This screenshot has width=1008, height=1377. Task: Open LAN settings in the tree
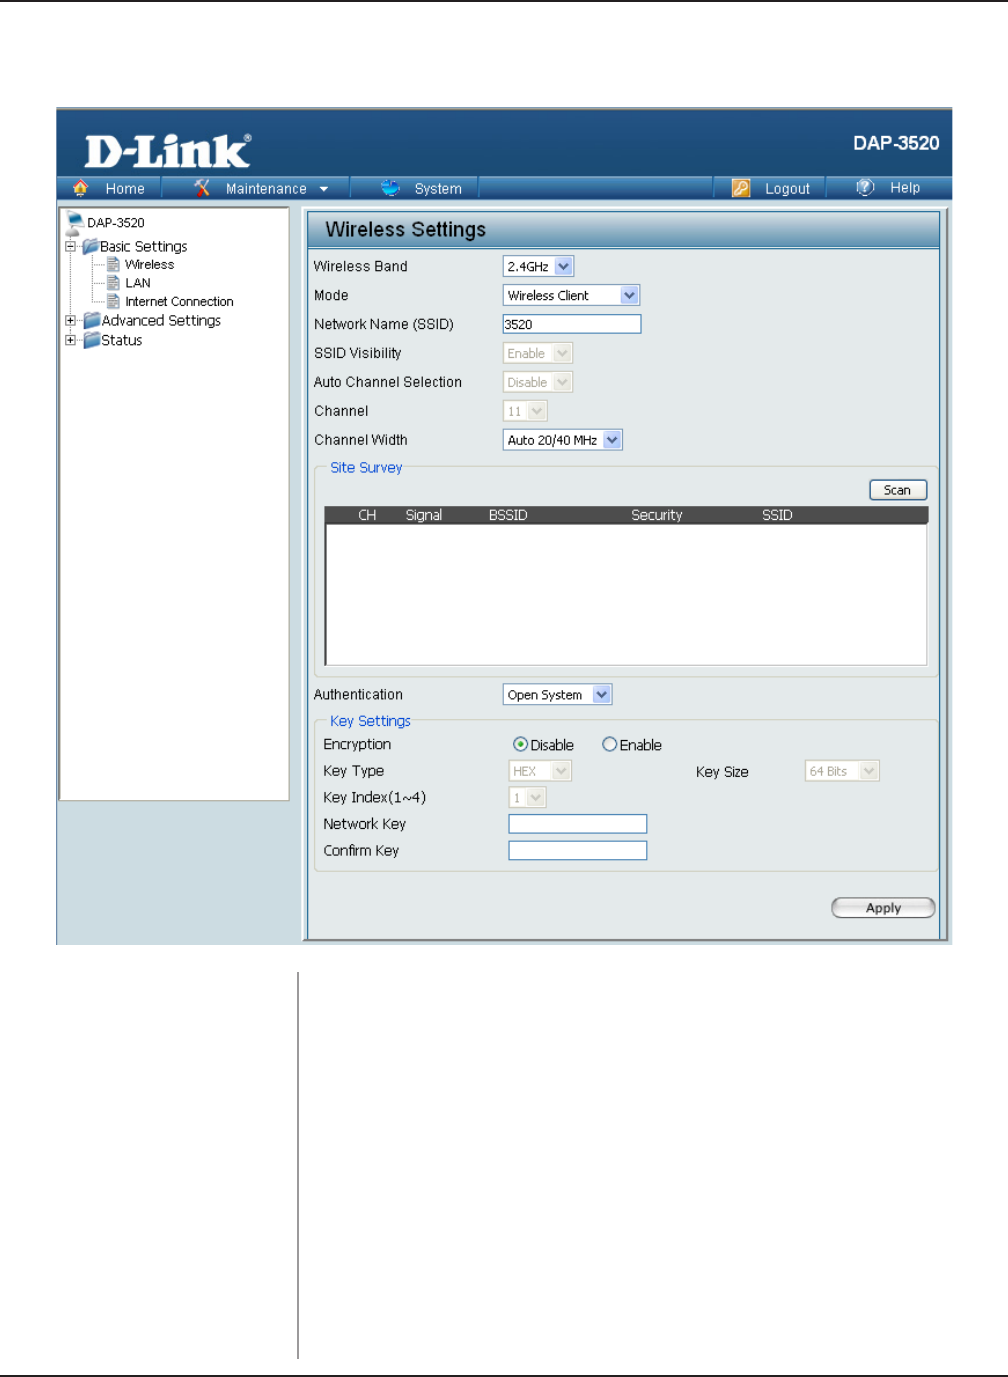tap(138, 283)
